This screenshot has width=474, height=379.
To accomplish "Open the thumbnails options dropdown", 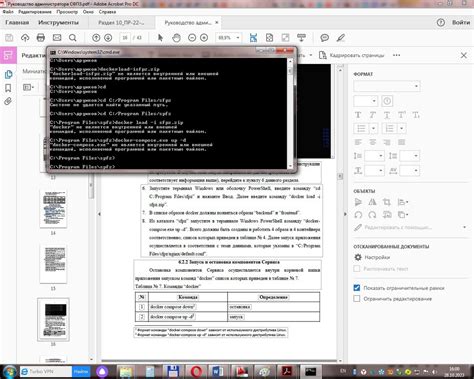I will click(x=29, y=87).
